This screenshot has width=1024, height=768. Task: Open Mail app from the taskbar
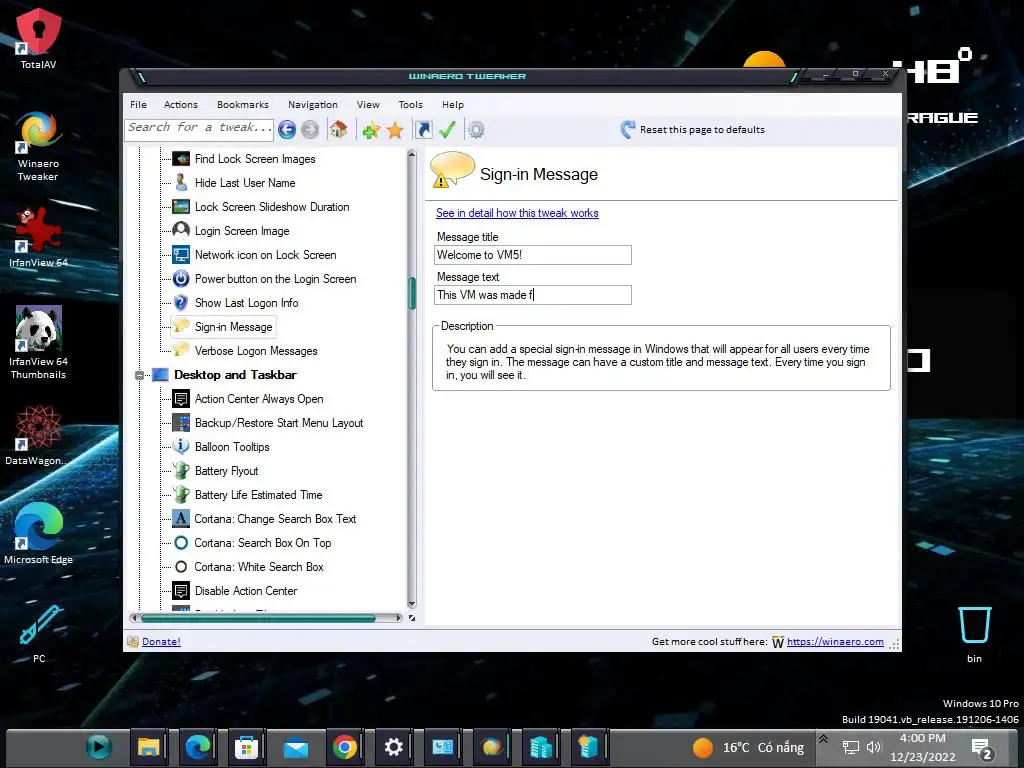(295, 746)
